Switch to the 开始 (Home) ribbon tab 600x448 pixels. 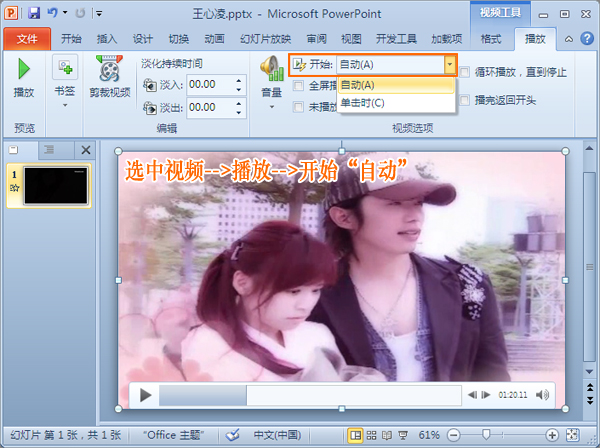(71, 39)
